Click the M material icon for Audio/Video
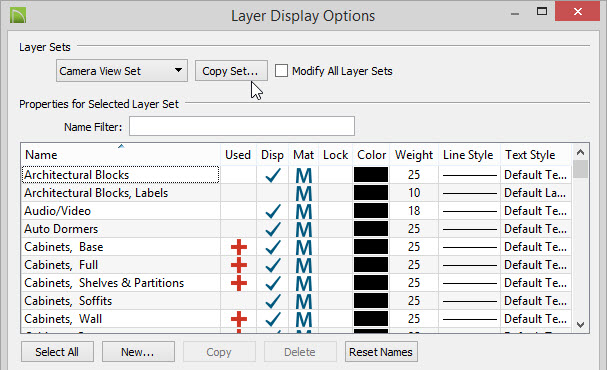 [x=304, y=211]
